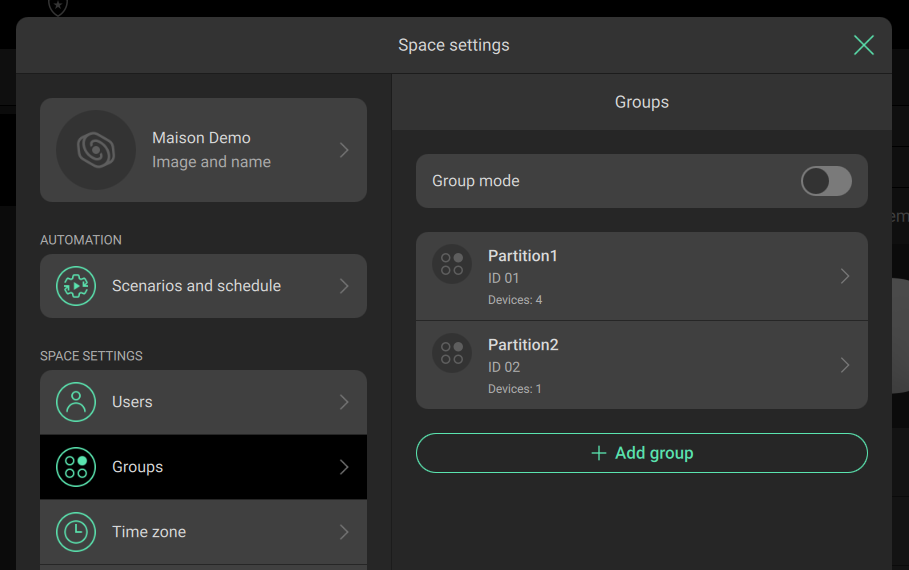Close the Space settings dialog
The width and height of the screenshot is (909, 570).
(864, 45)
